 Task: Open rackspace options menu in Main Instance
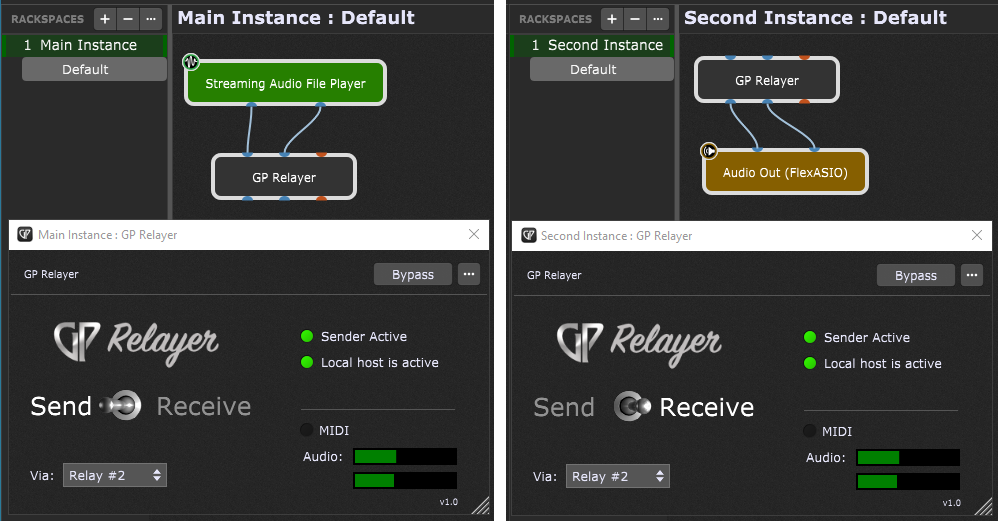click(x=151, y=19)
